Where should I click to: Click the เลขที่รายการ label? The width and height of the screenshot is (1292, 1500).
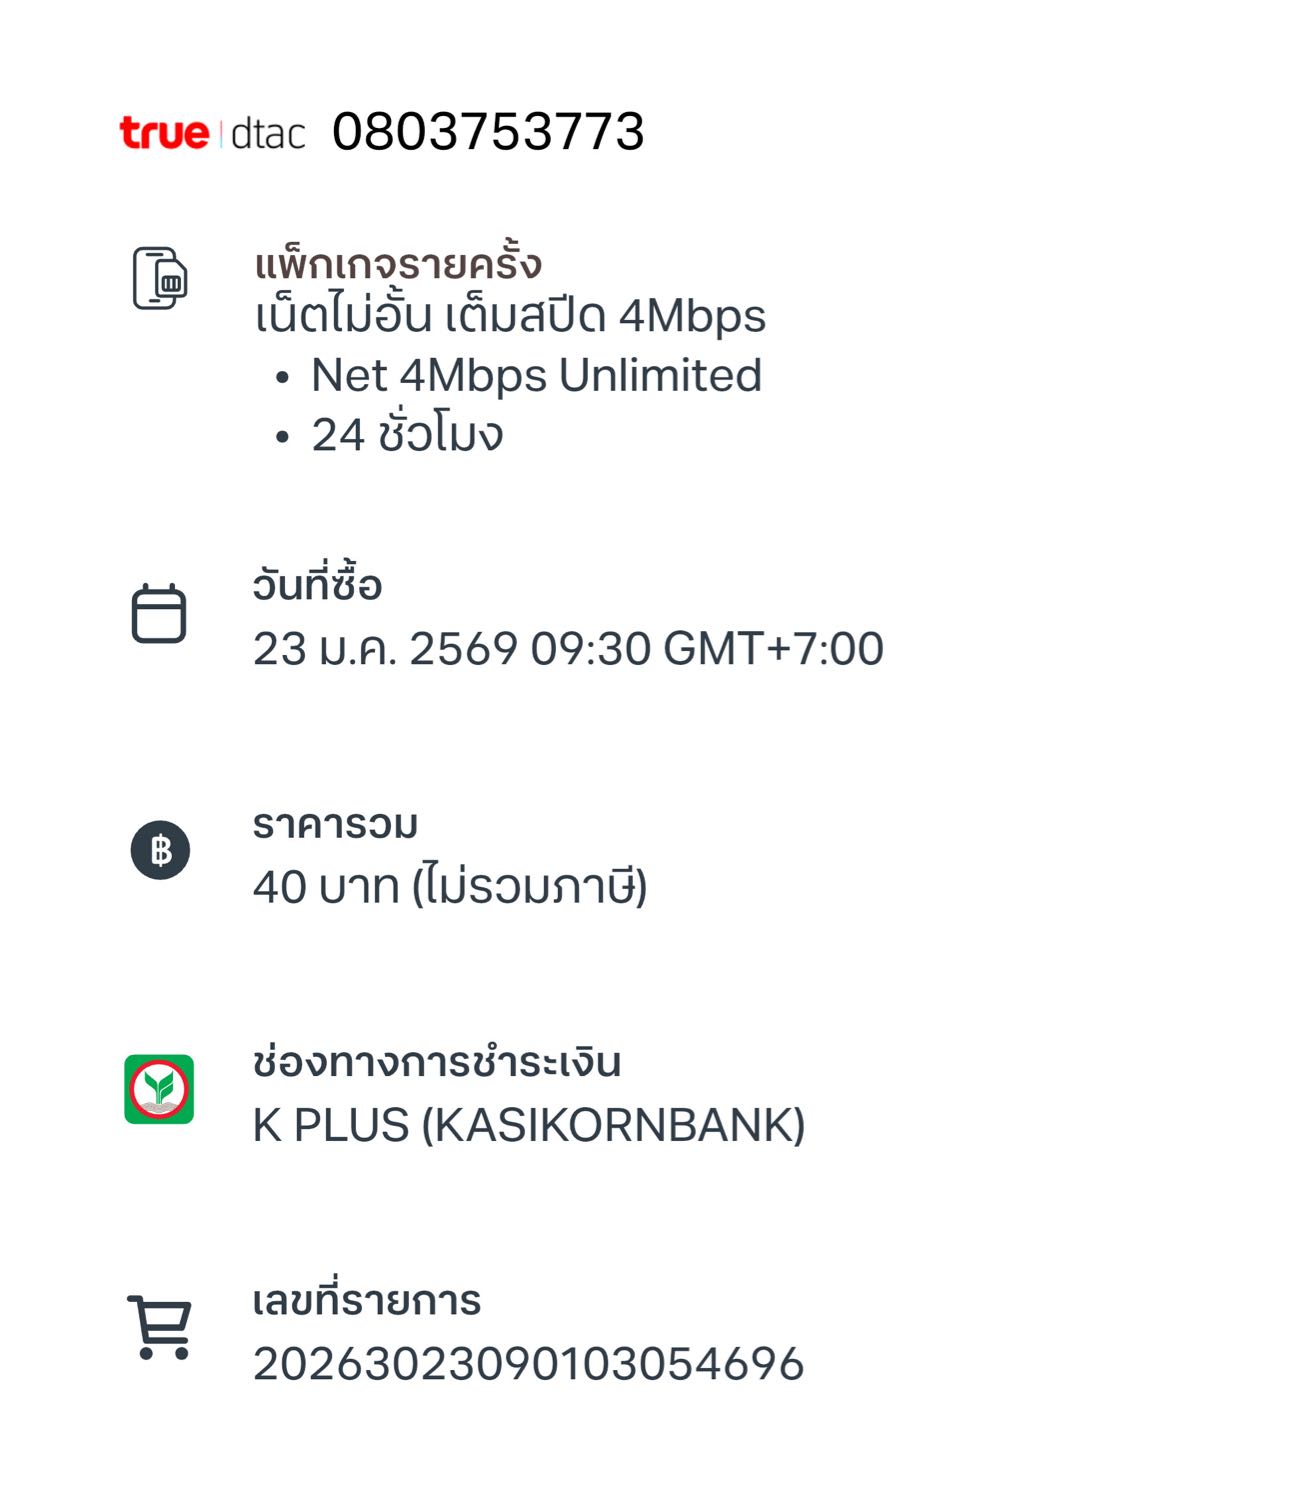(x=367, y=1301)
